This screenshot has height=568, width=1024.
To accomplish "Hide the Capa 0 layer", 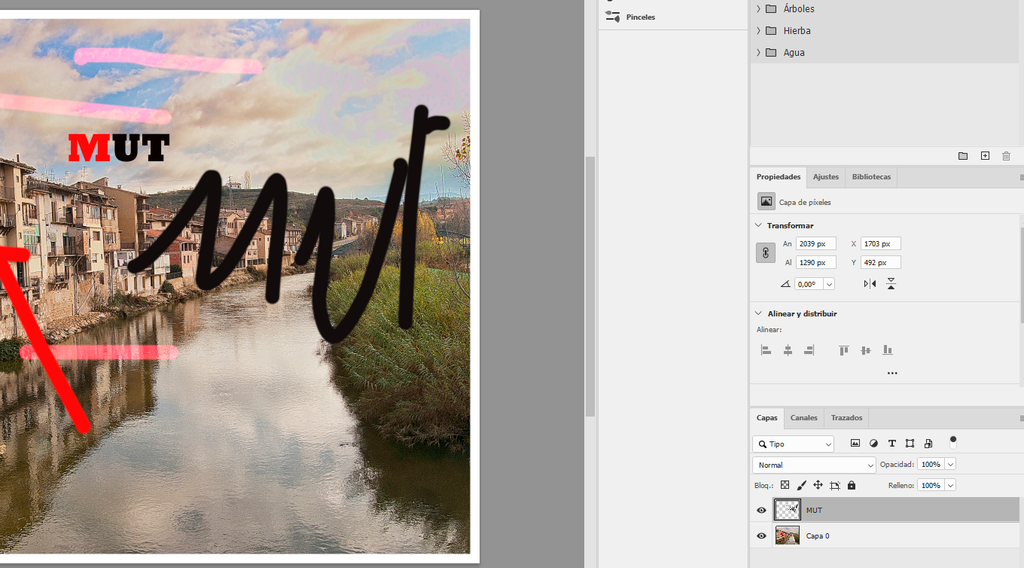I will pyautogui.click(x=761, y=536).
